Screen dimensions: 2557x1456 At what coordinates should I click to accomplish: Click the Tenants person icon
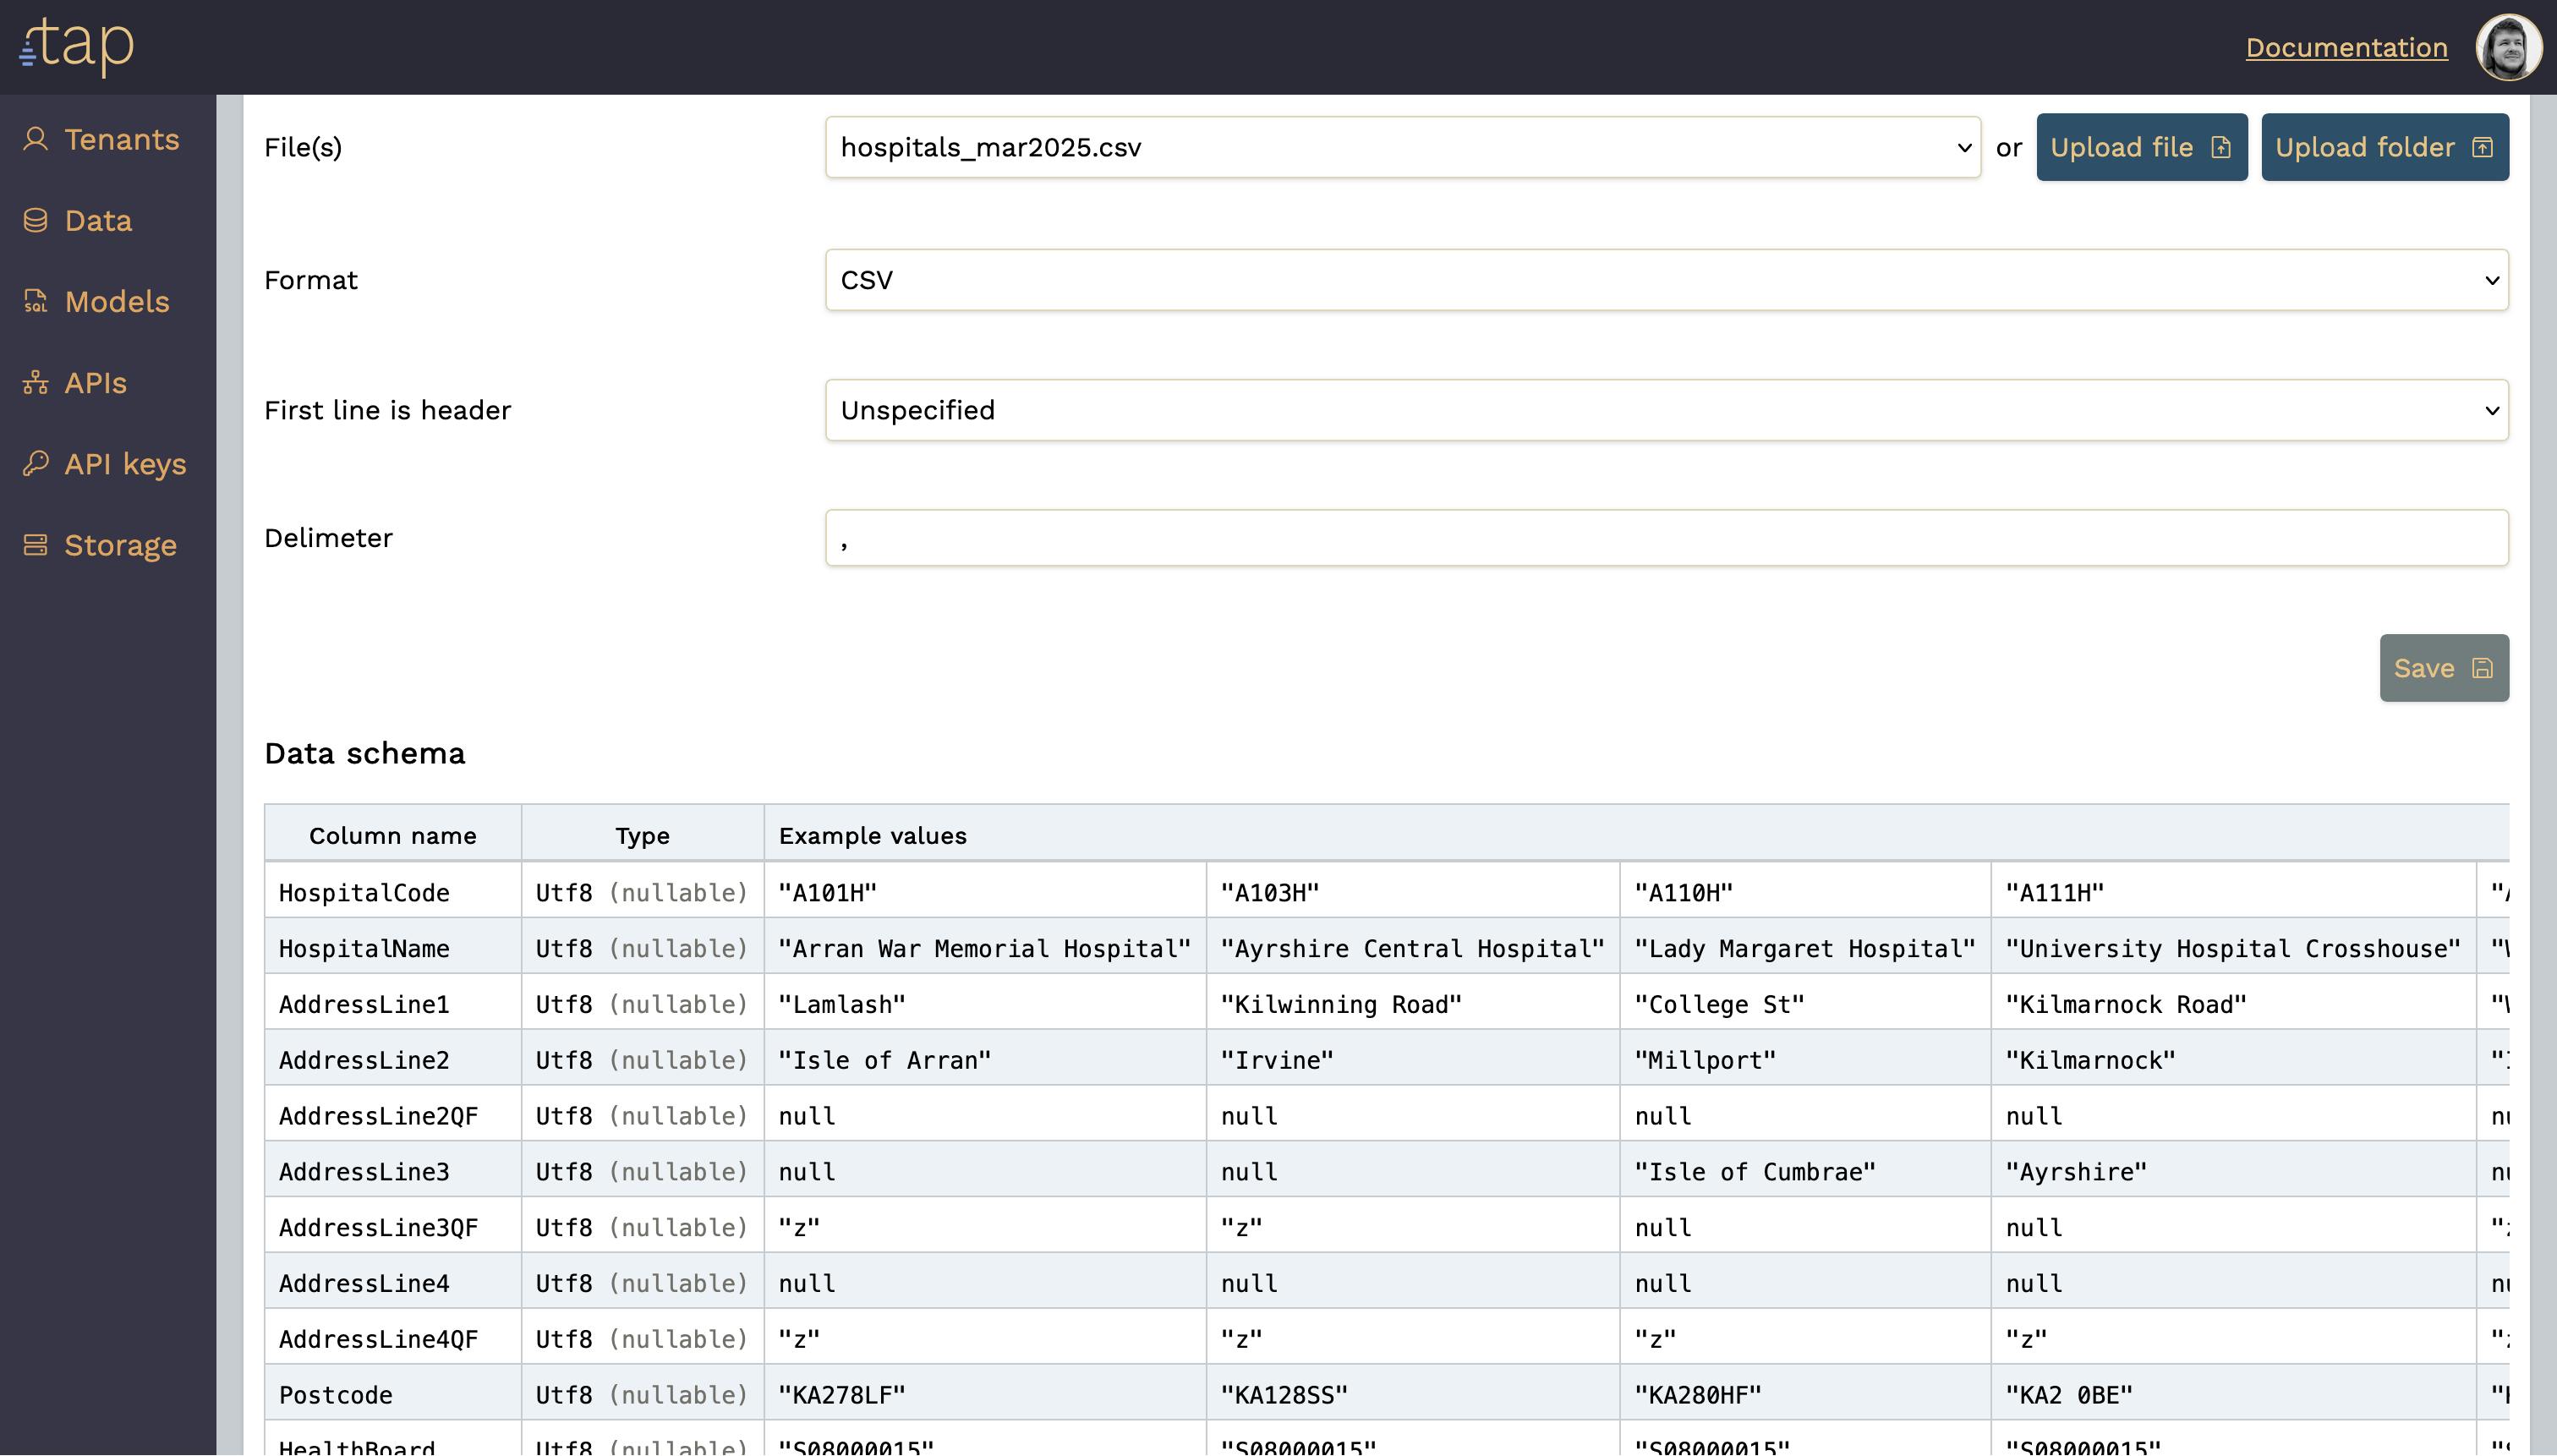pos(36,139)
